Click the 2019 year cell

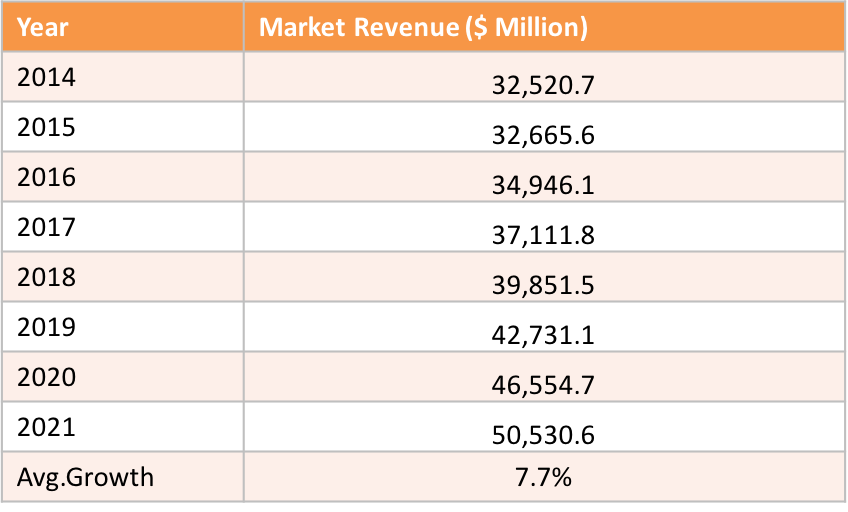(x=123, y=327)
